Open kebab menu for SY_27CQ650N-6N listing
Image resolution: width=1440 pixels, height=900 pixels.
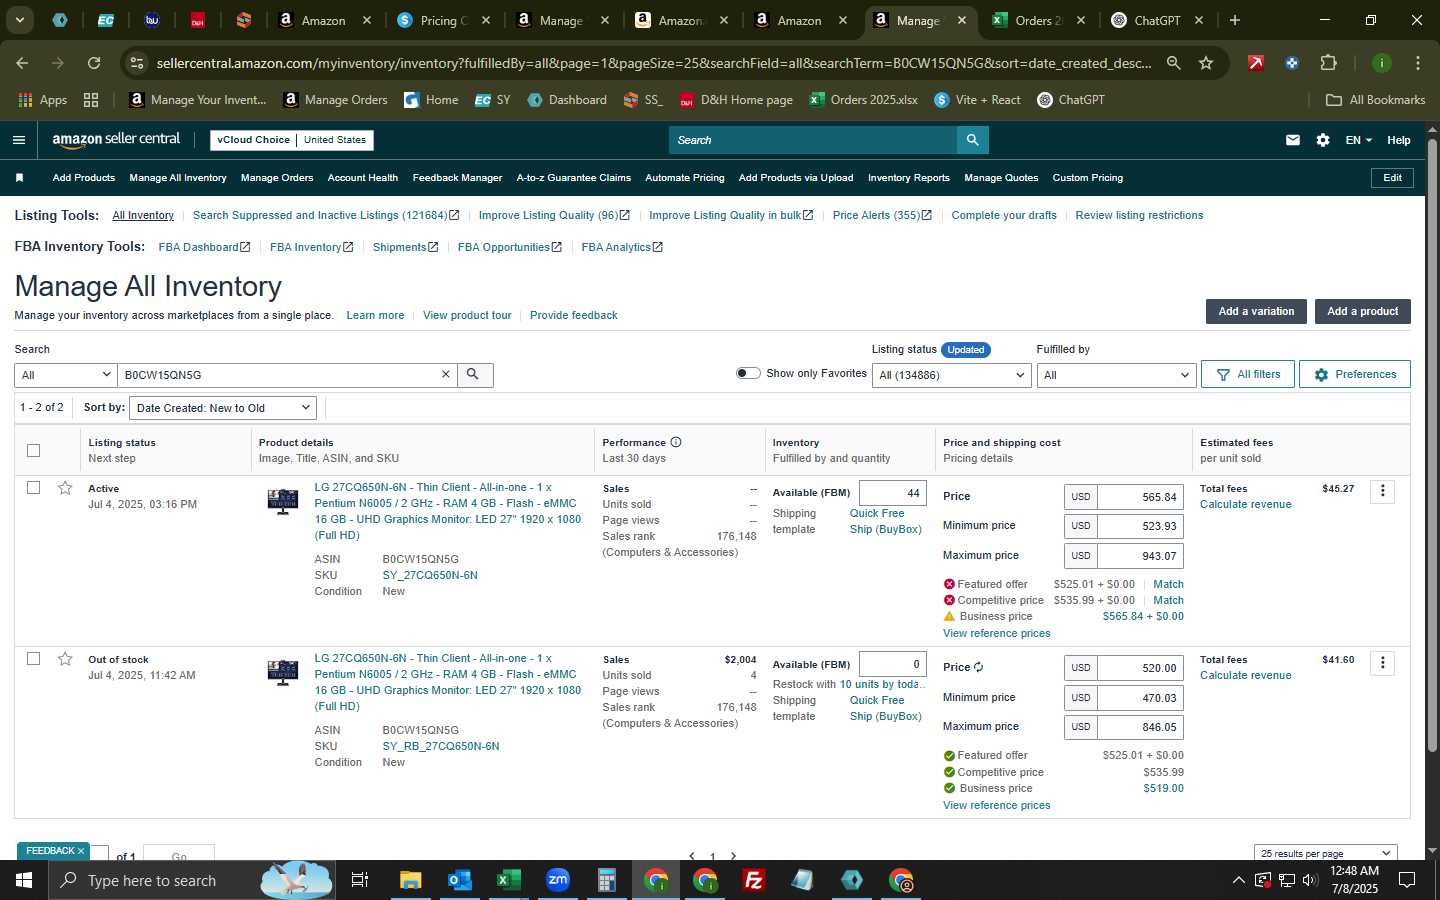click(1383, 491)
